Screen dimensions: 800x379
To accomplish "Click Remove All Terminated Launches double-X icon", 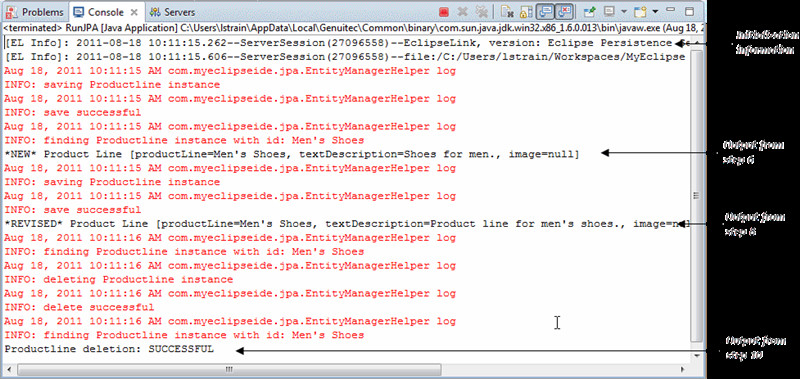I will (x=481, y=12).
